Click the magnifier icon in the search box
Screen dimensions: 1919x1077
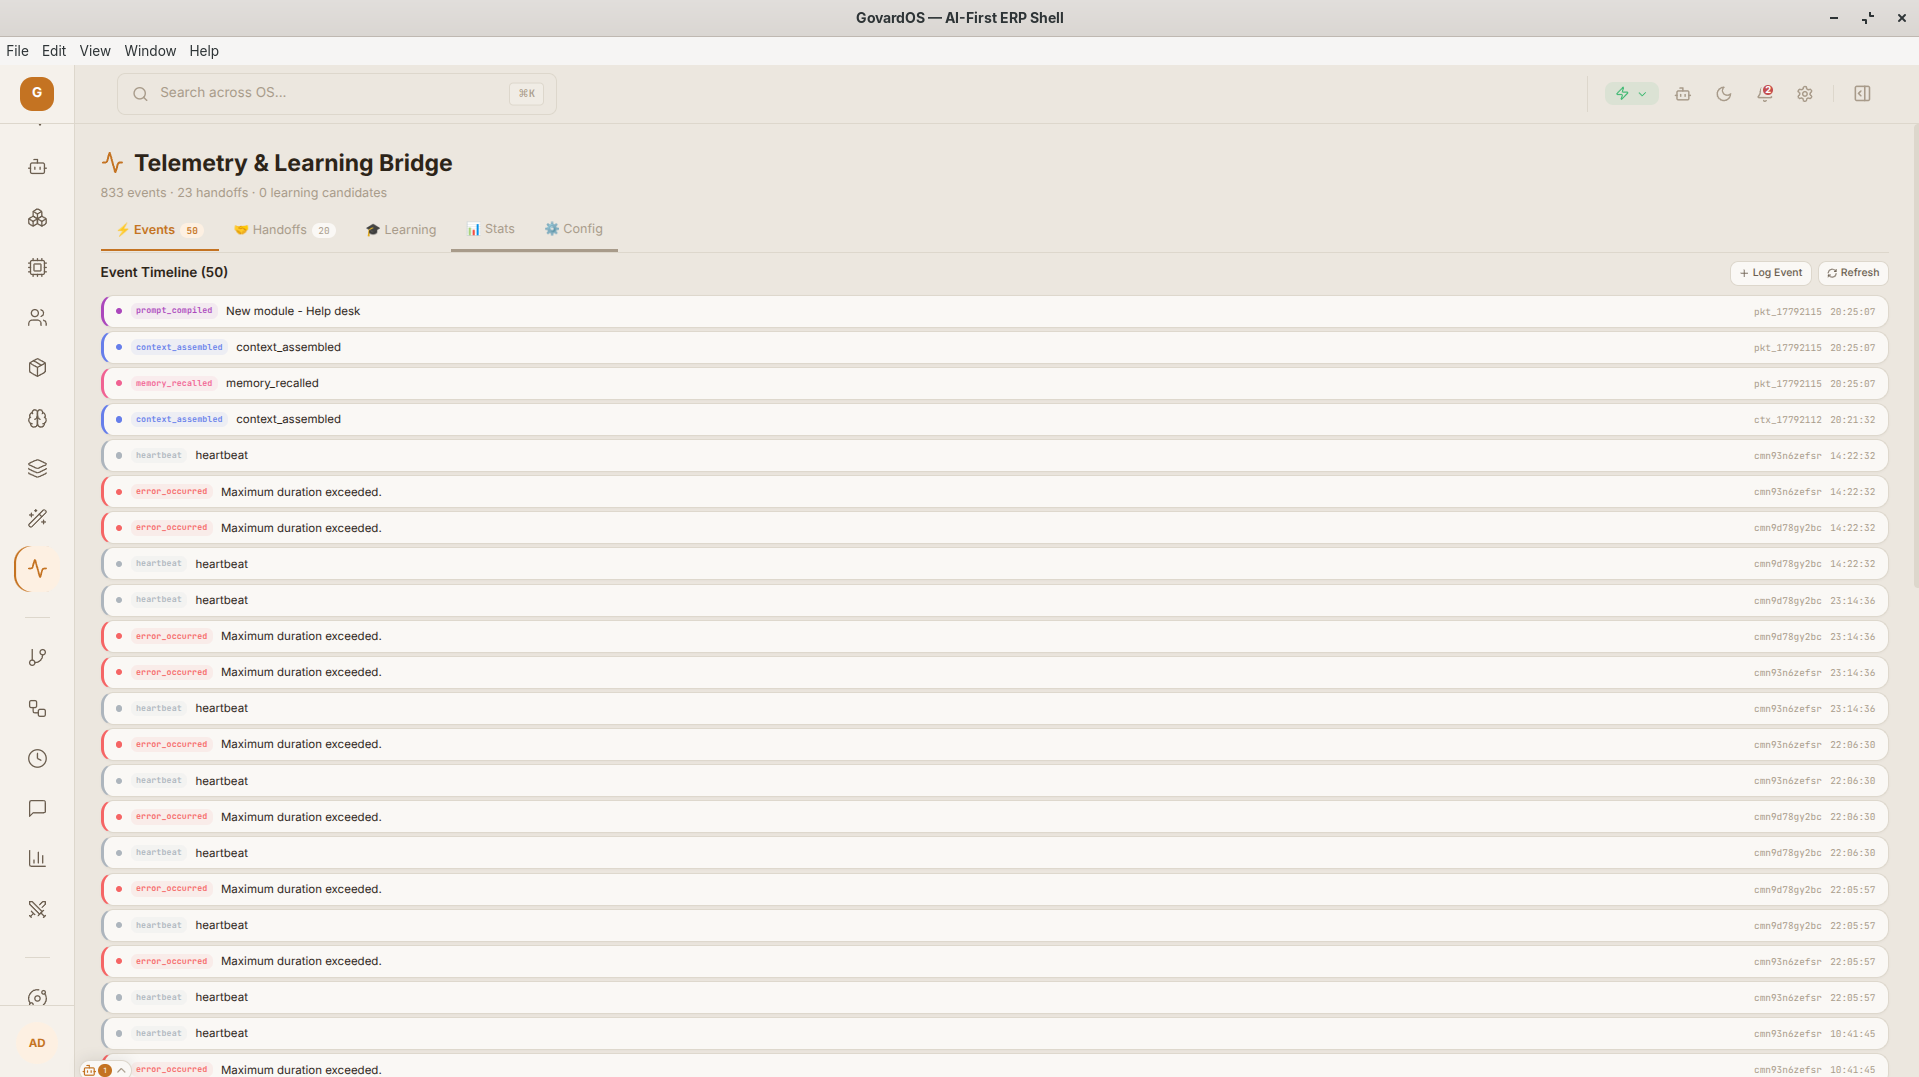click(x=140, y=94)
